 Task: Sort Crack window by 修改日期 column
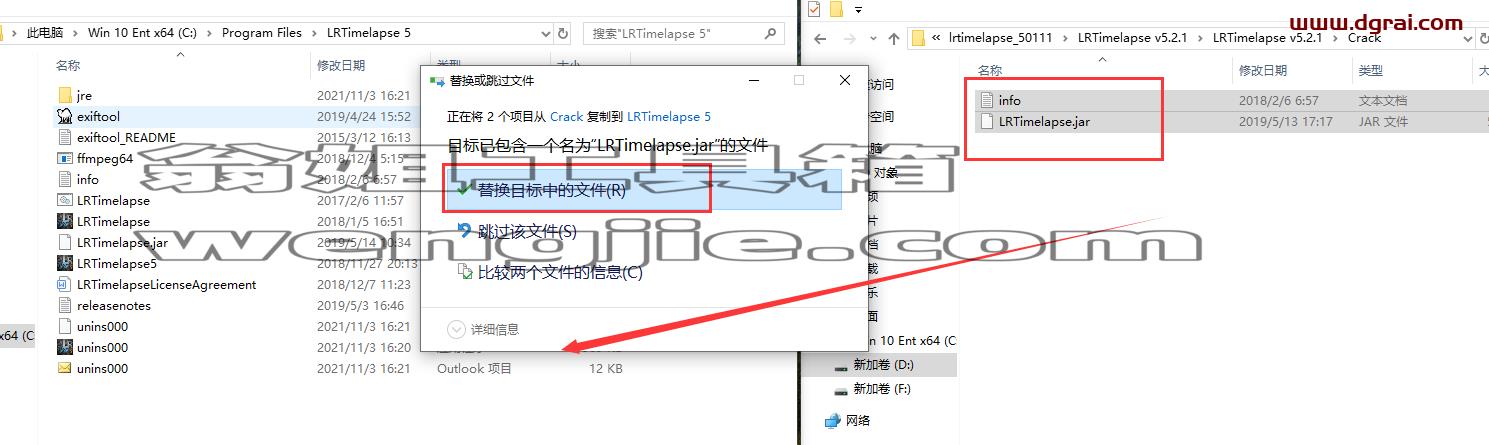tap(1265, 71)
